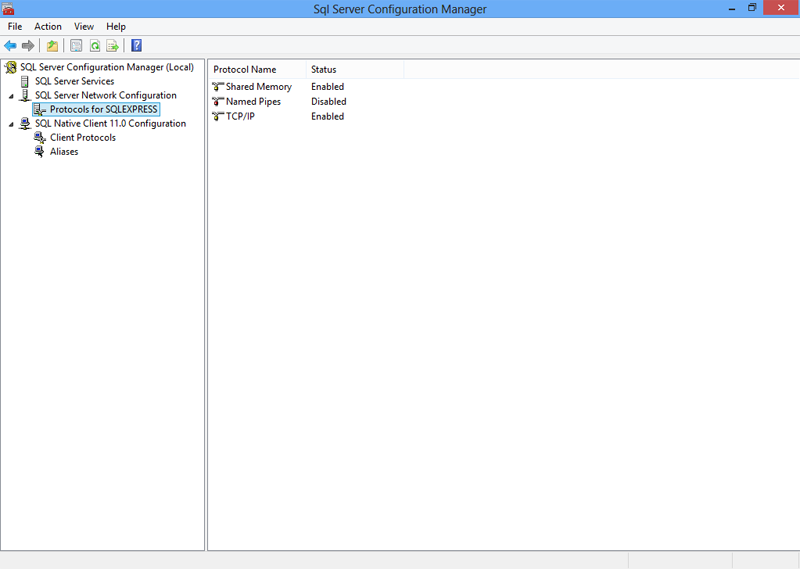This screenshot has width=800, height=569.
Task: Select the Shared Memory protocol name
Action: [x=259, y=87]
